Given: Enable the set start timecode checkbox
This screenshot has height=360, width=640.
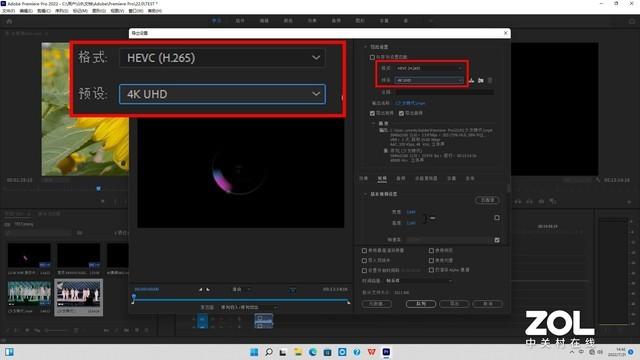Looking at the screenshot, I should (x=364, y=271).
